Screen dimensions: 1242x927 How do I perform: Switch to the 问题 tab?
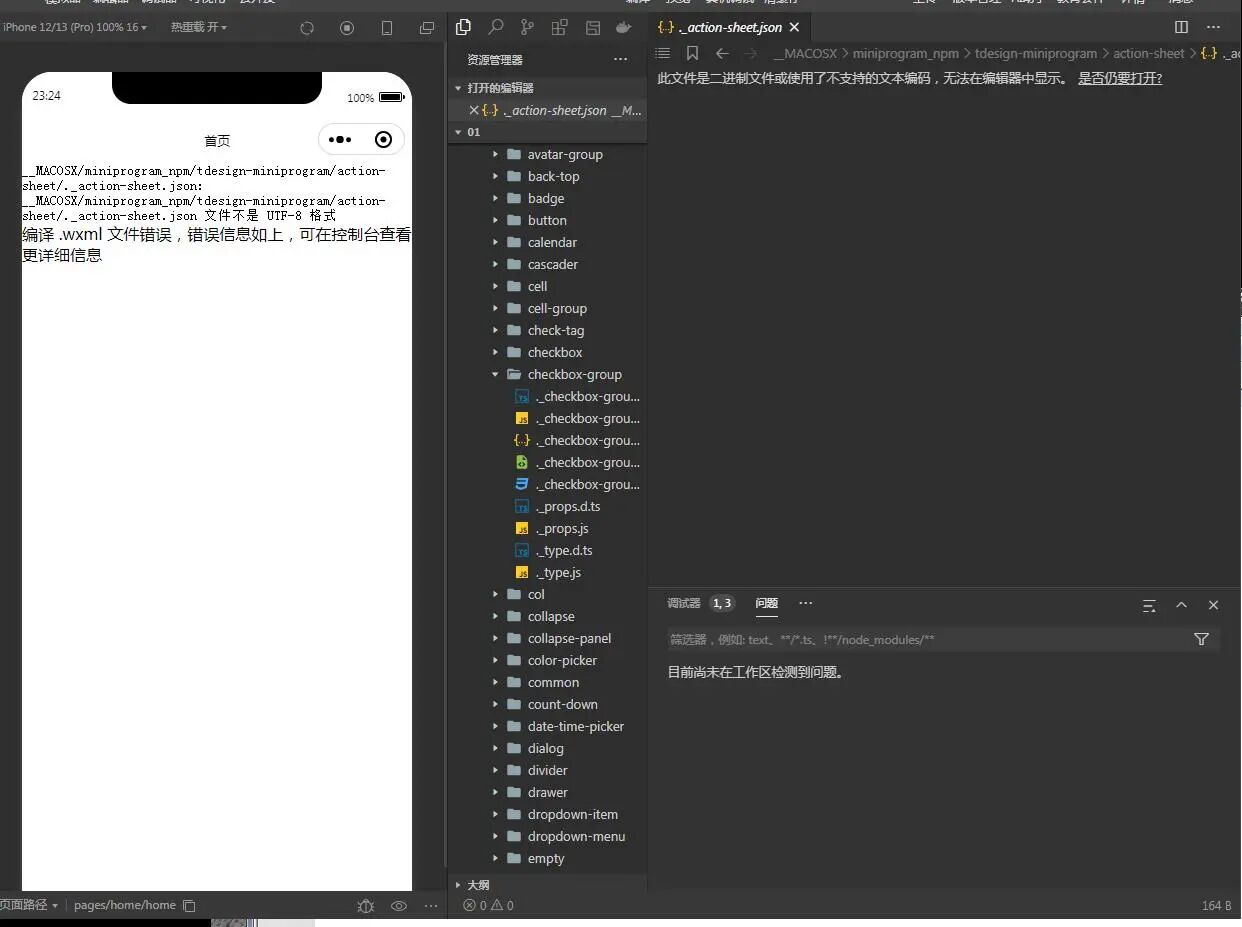coord(767,603)
